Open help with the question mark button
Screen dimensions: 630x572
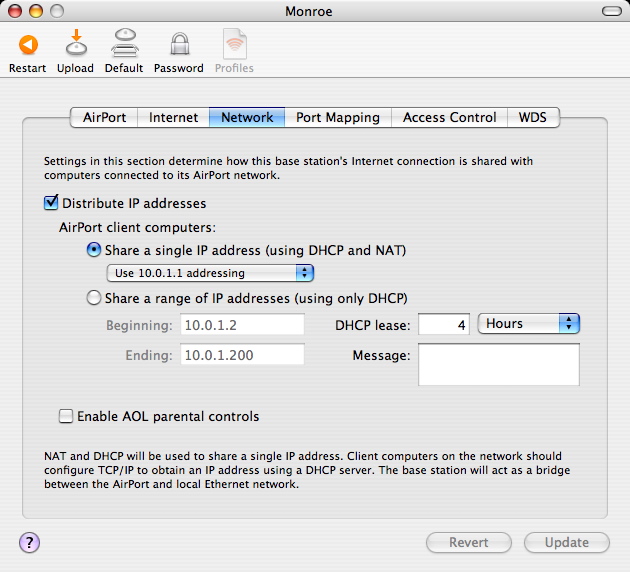[x=29, y=542]
